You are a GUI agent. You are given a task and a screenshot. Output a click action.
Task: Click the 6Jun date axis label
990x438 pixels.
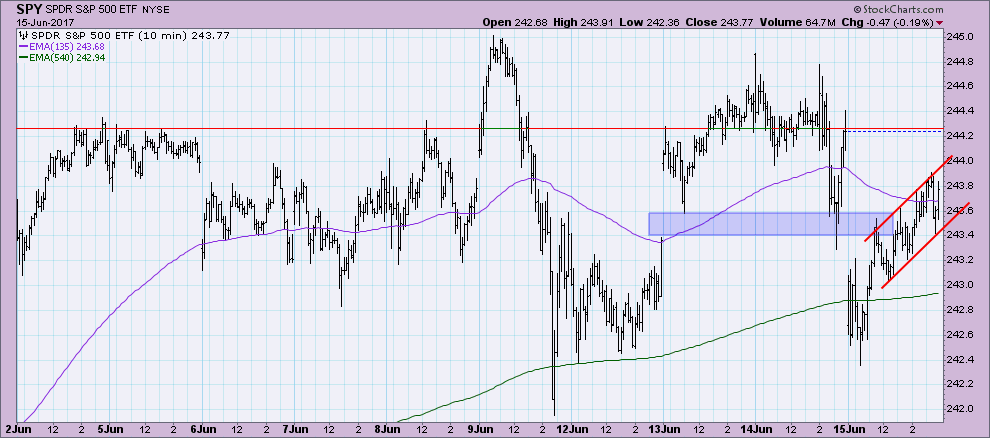201,427
